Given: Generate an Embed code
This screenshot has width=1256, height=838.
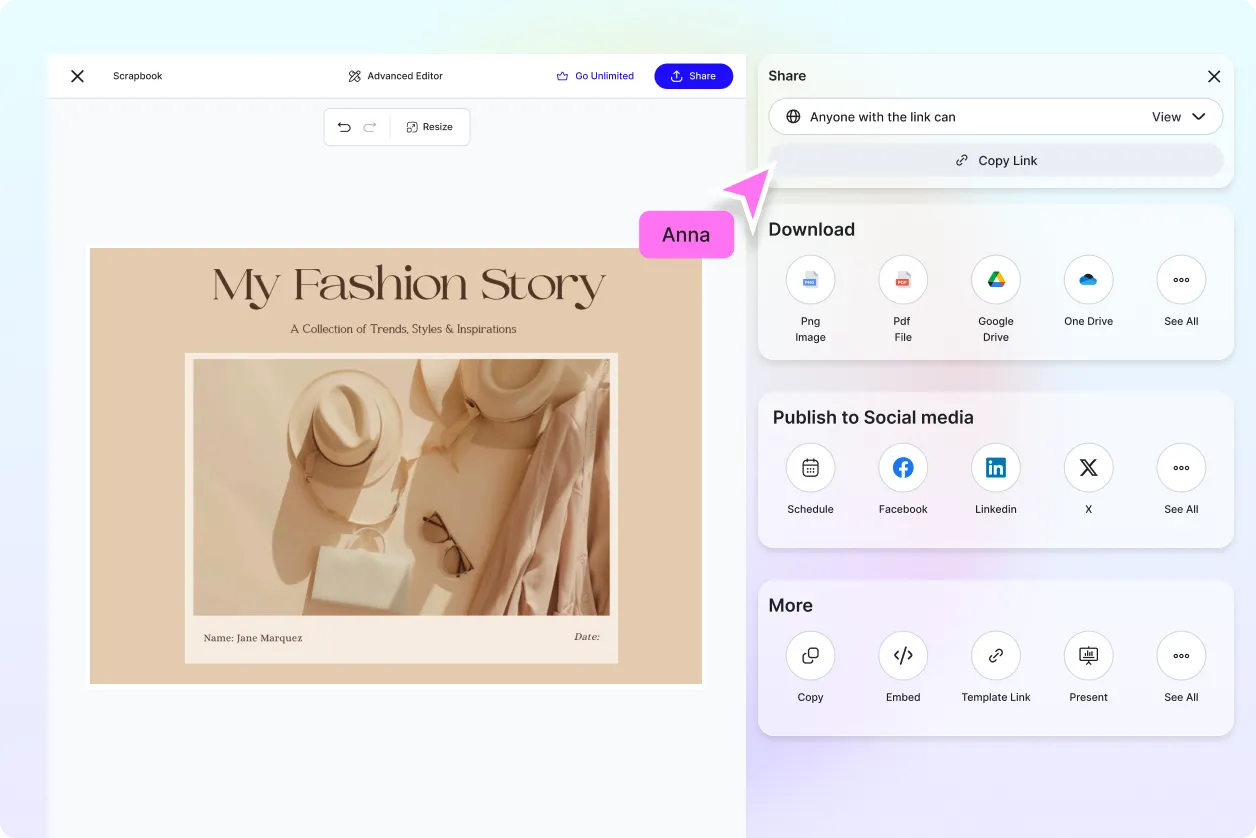Looking at the screenshot, I should tap(902, 655).
